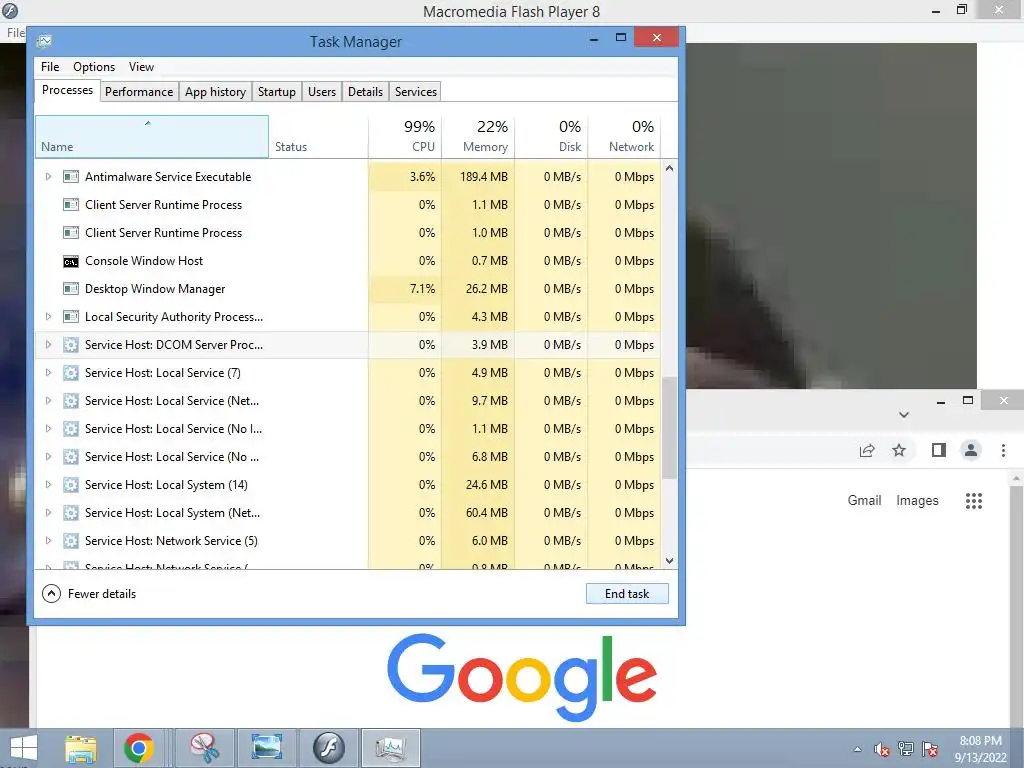Switch to Services tab
The height and width of the screenshot is (768, 1024).
click(416, 91)
